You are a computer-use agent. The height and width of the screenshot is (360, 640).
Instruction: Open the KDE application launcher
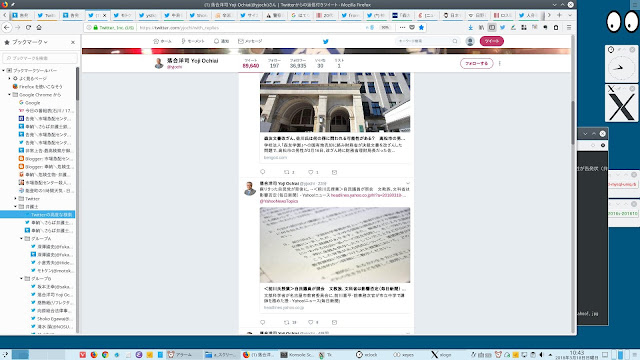tap(5, 355)
